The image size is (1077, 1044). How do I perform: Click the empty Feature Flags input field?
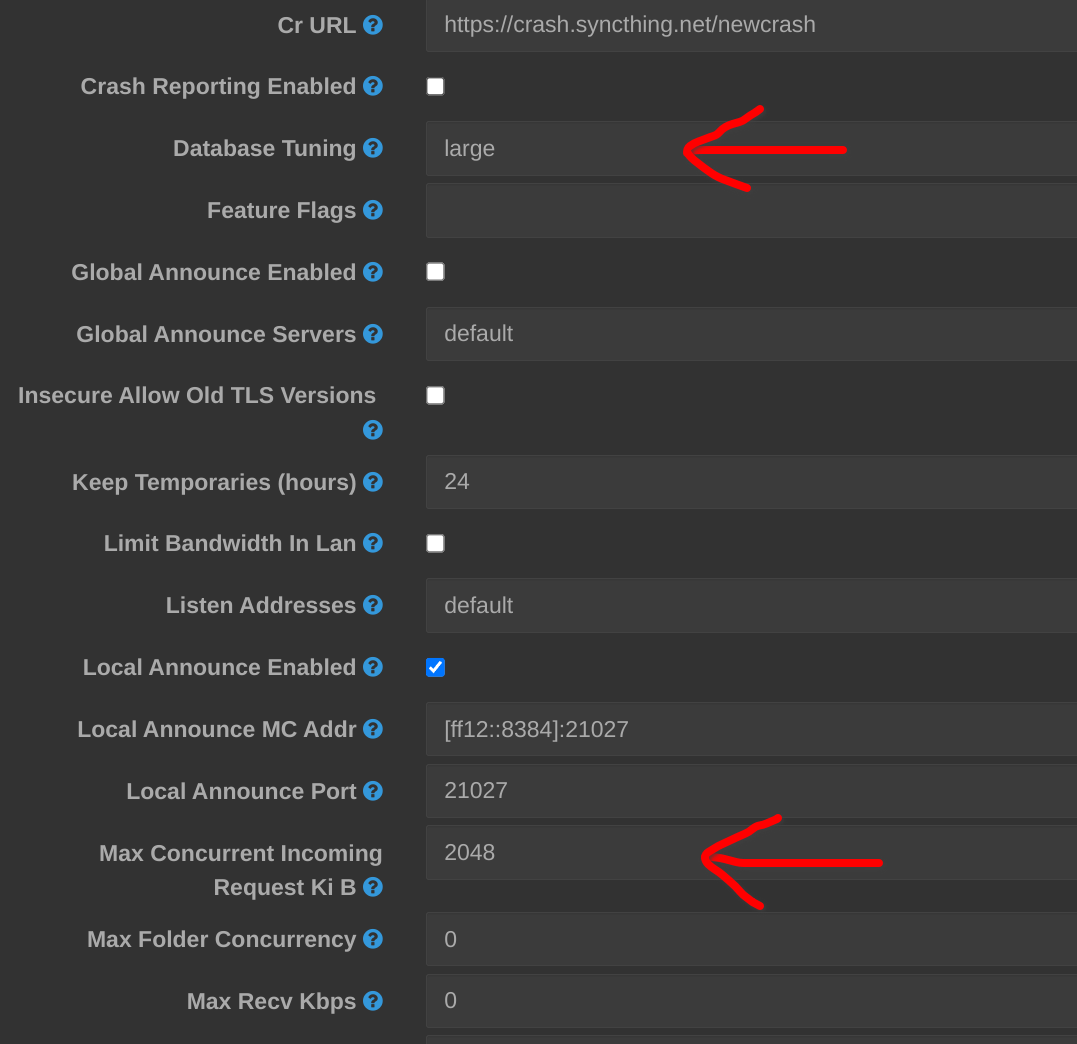tap(750, 210)
